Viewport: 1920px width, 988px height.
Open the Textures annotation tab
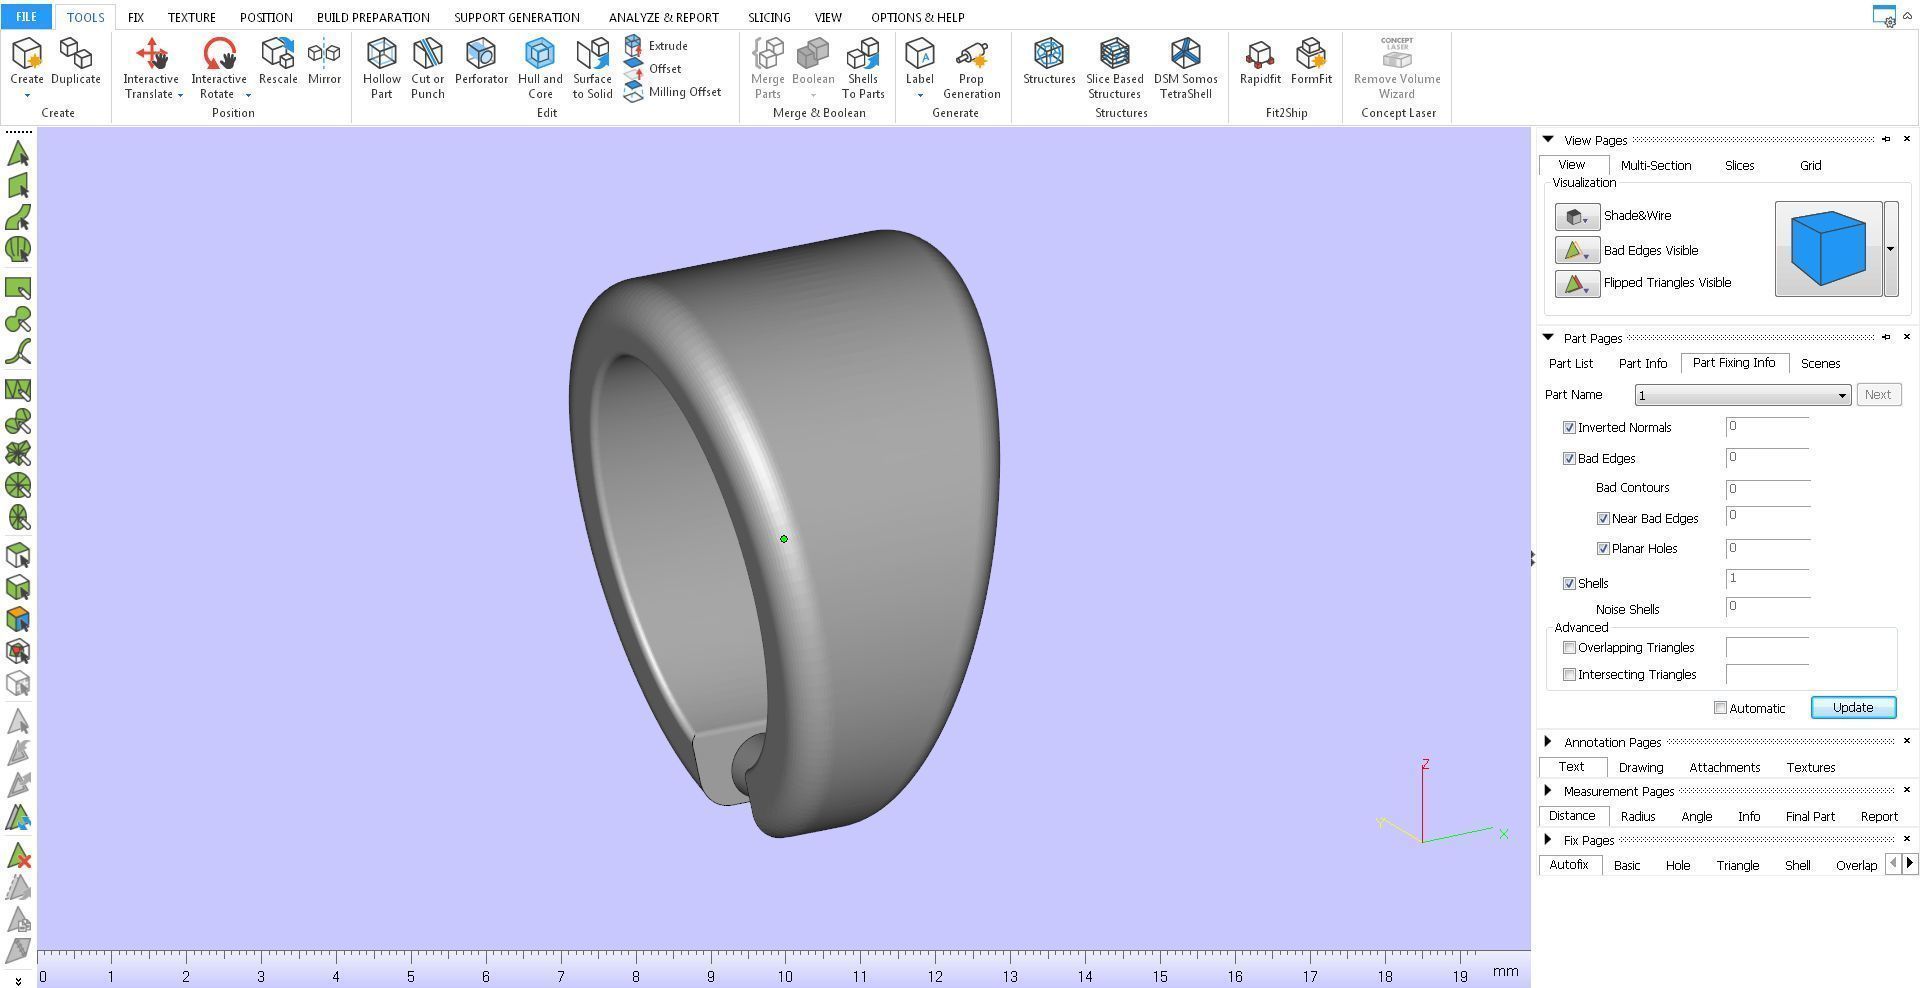coord(1811,768)
